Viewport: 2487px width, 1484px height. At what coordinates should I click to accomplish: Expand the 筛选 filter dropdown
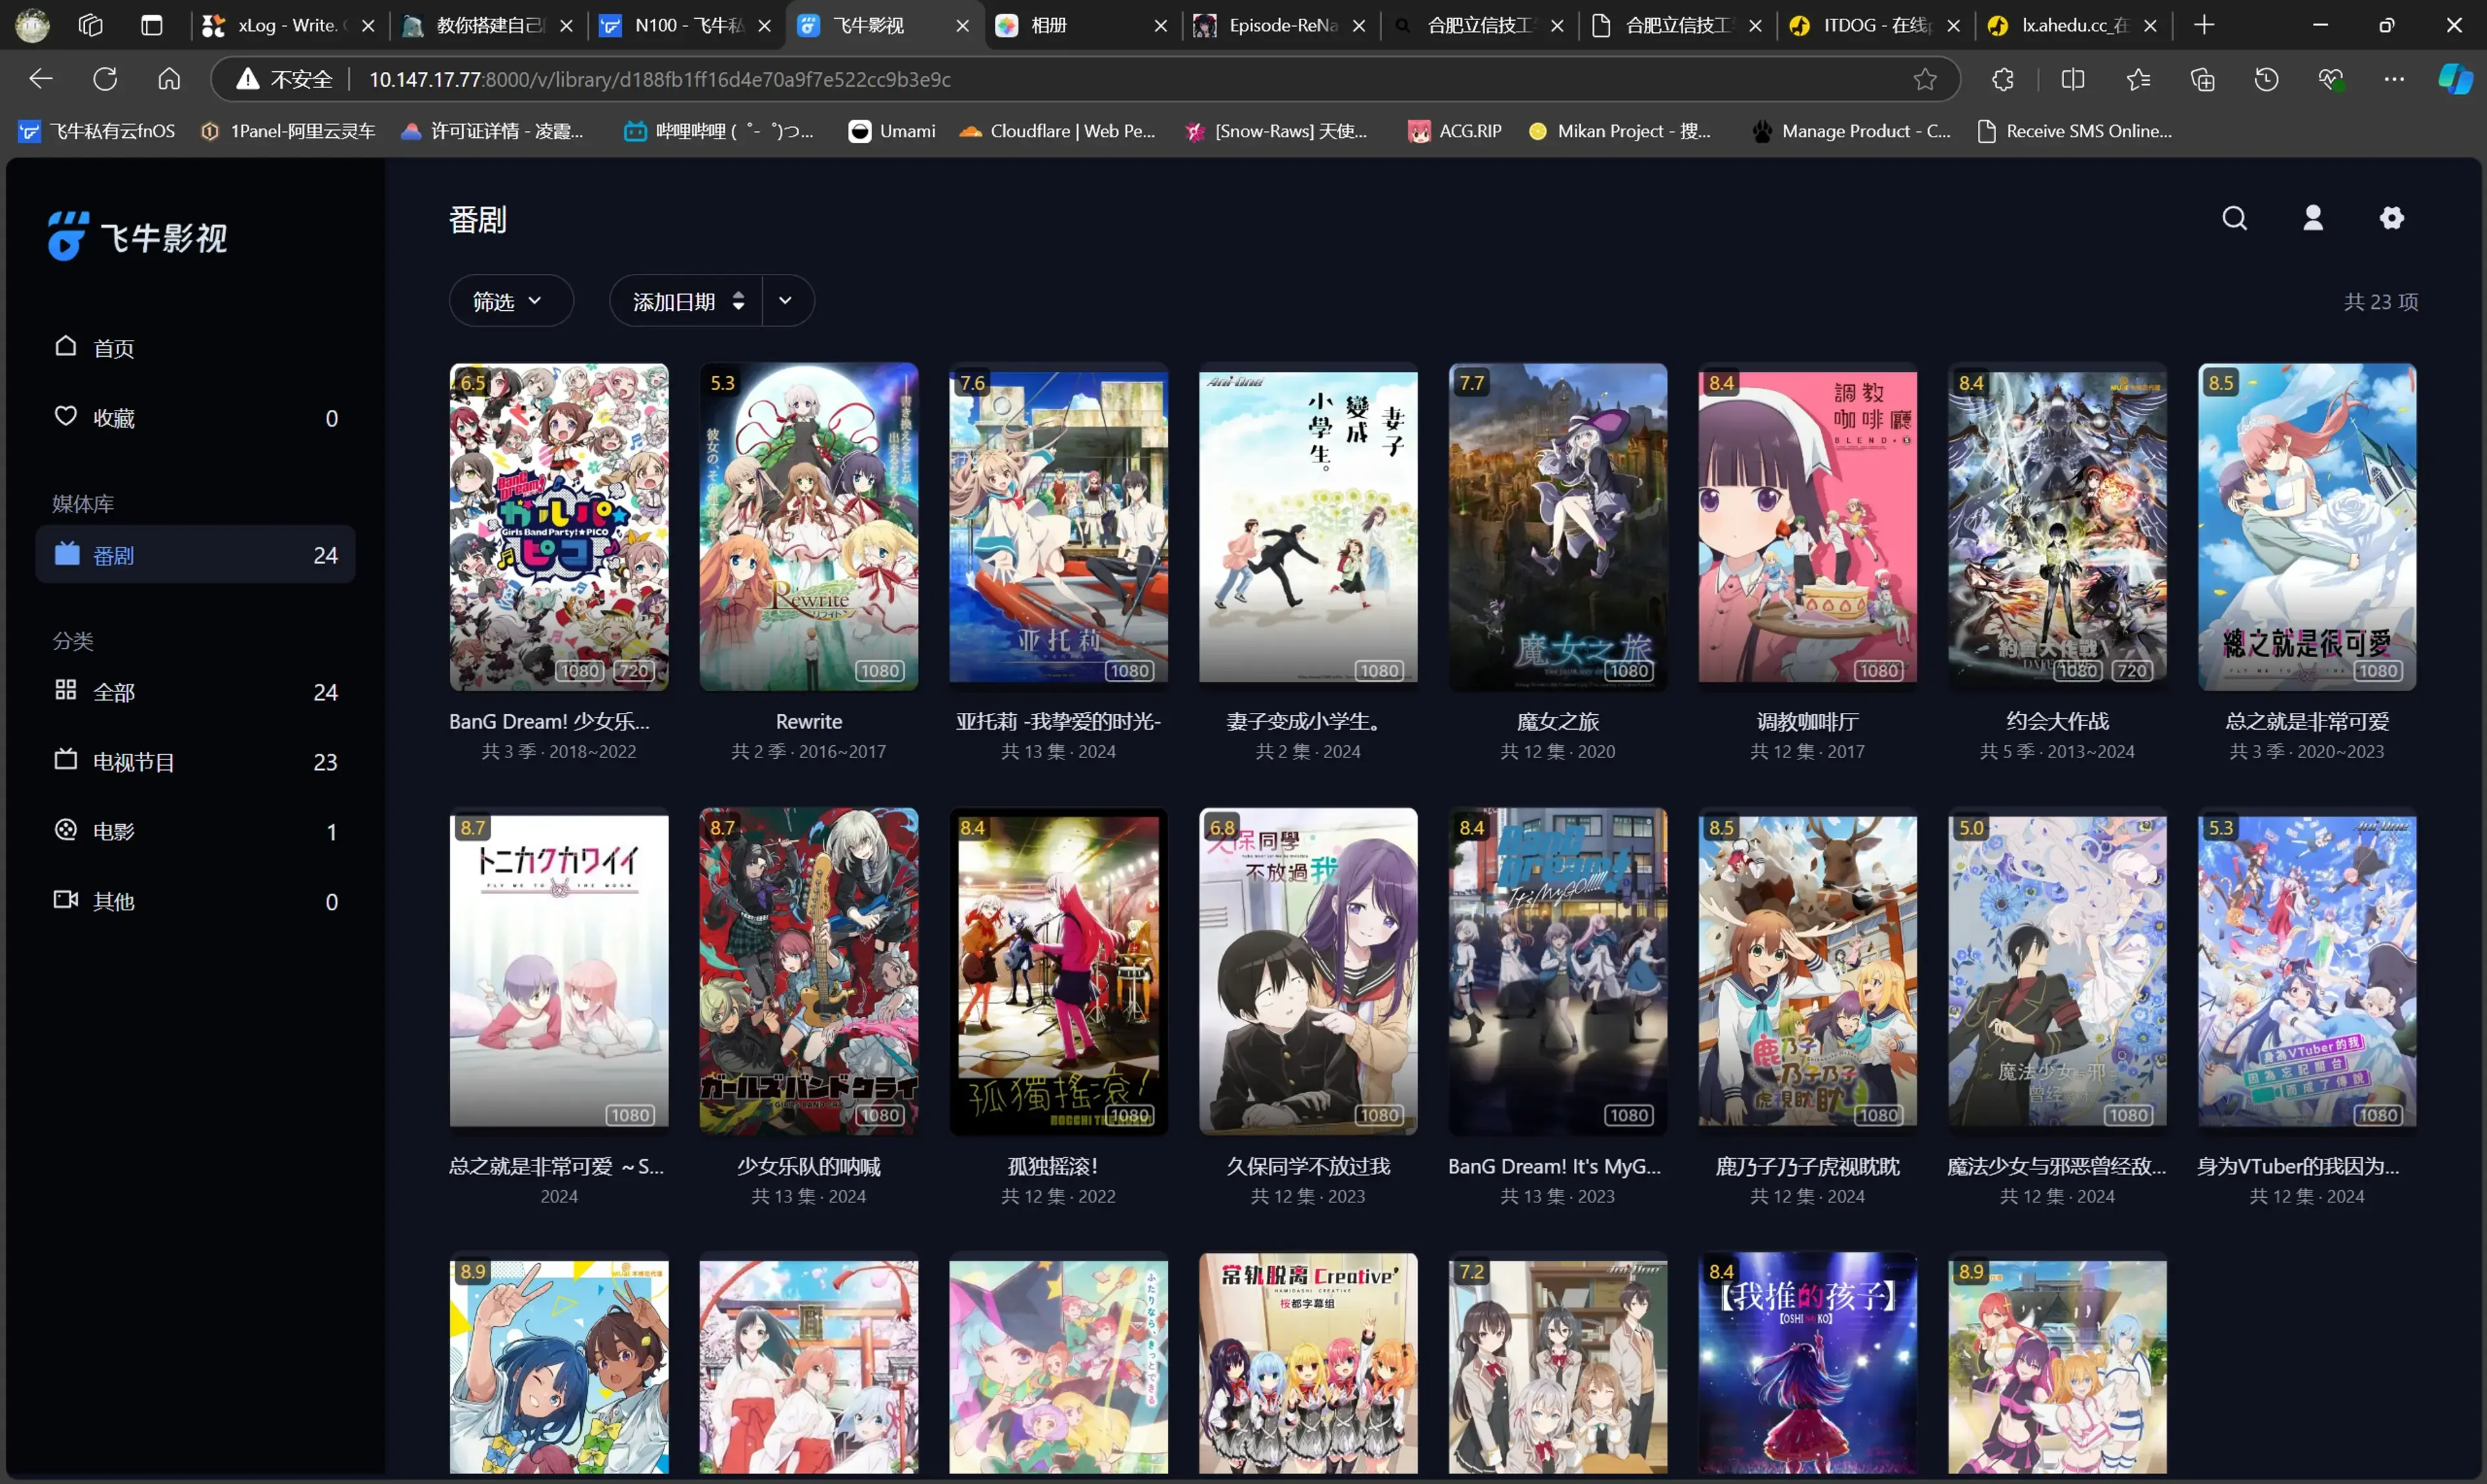(x=509, y=301)
